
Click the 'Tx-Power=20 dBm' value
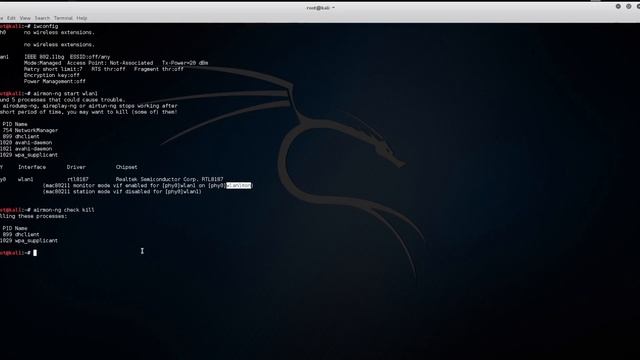(185, 63)
